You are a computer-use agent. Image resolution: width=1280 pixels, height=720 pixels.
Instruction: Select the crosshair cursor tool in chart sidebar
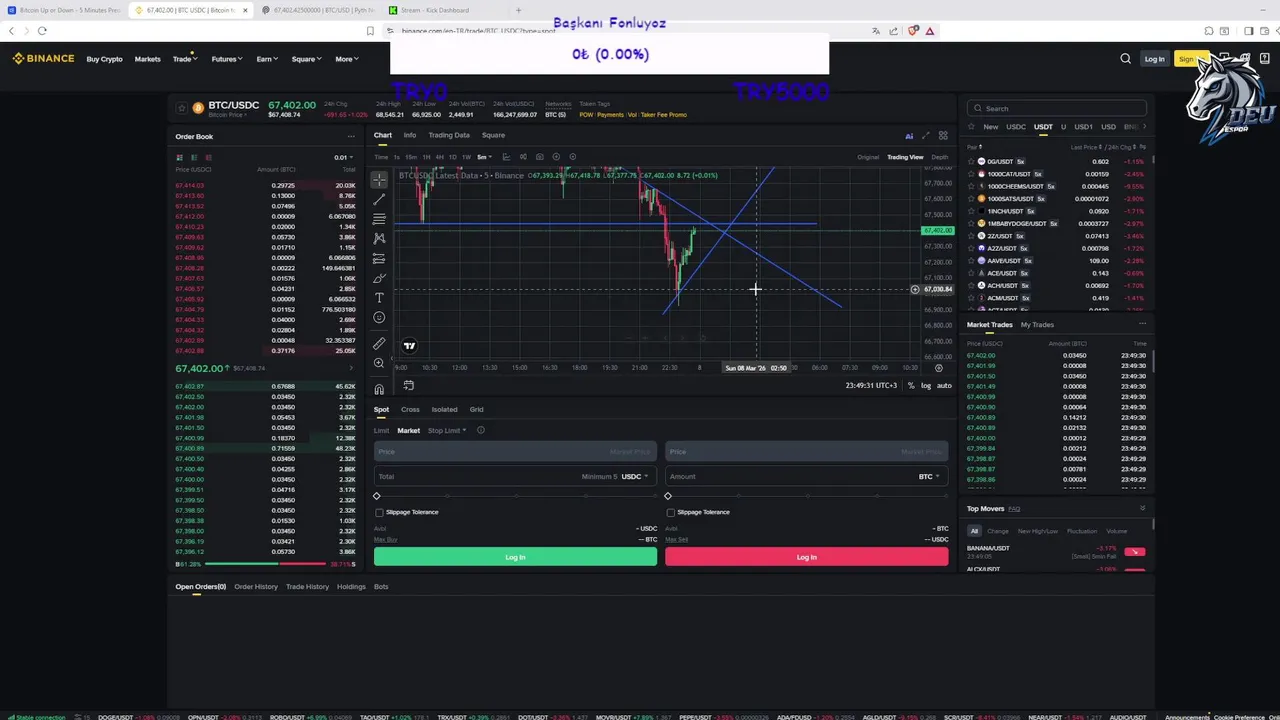(x=379, y=180)
